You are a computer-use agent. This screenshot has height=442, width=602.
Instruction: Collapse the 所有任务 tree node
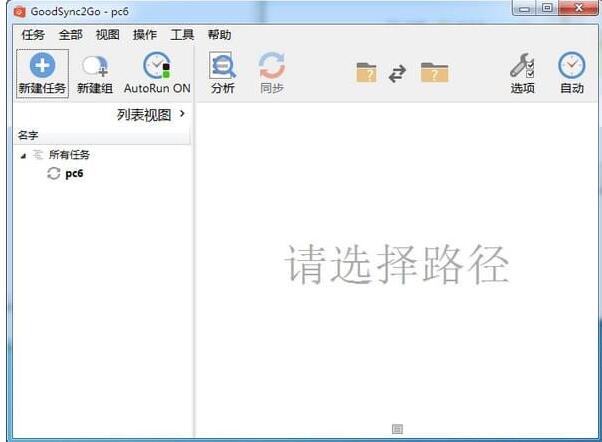23,156
